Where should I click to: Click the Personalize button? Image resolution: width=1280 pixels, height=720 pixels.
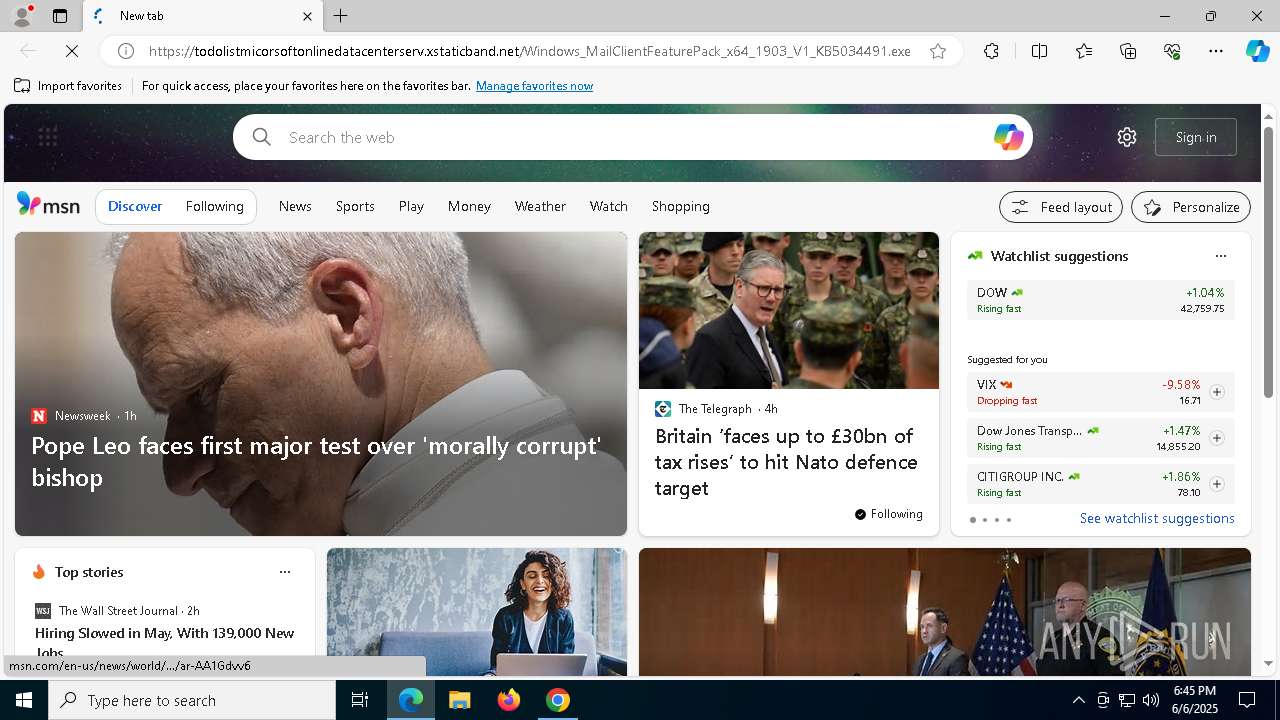(x=1191, y=207)
